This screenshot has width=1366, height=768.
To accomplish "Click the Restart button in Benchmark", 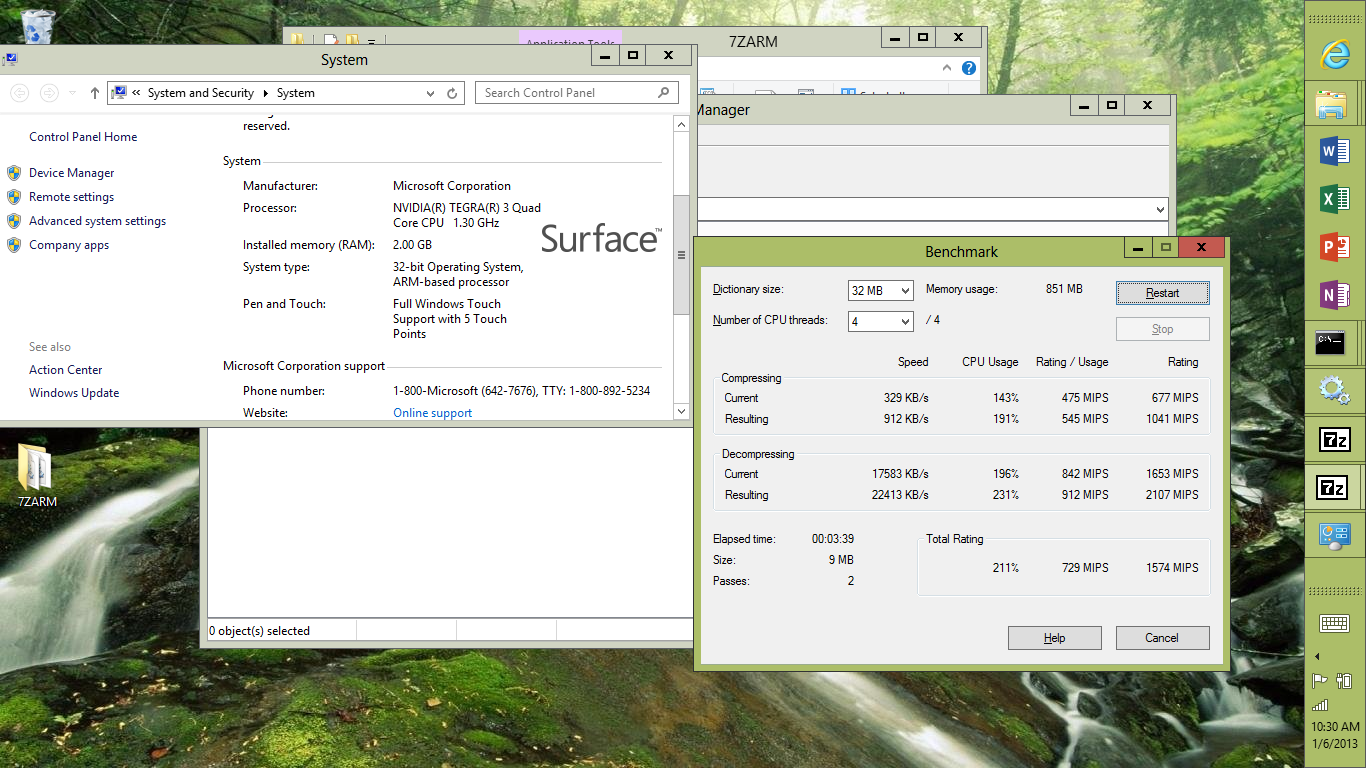I will pyautogui.click(x=1163, y=293).
